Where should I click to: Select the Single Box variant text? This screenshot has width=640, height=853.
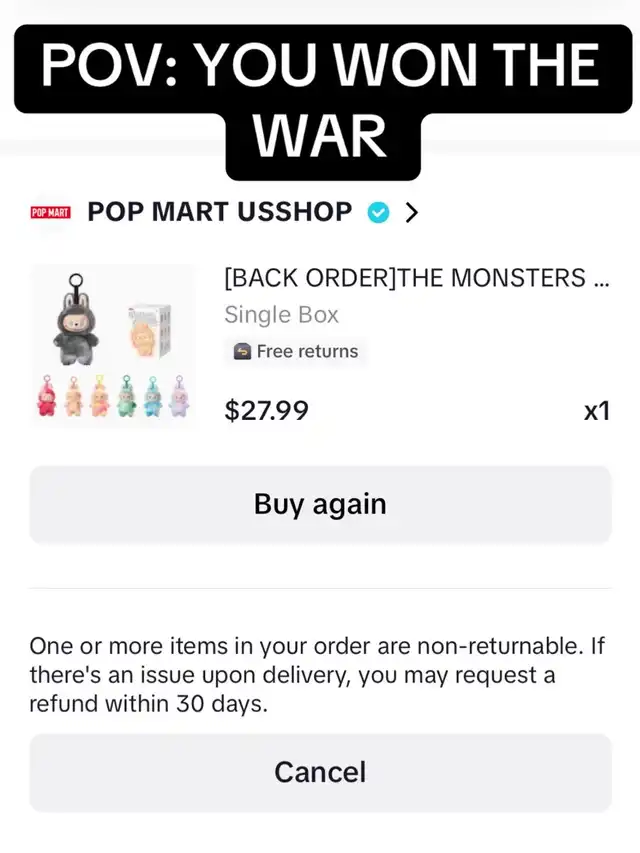281,314
